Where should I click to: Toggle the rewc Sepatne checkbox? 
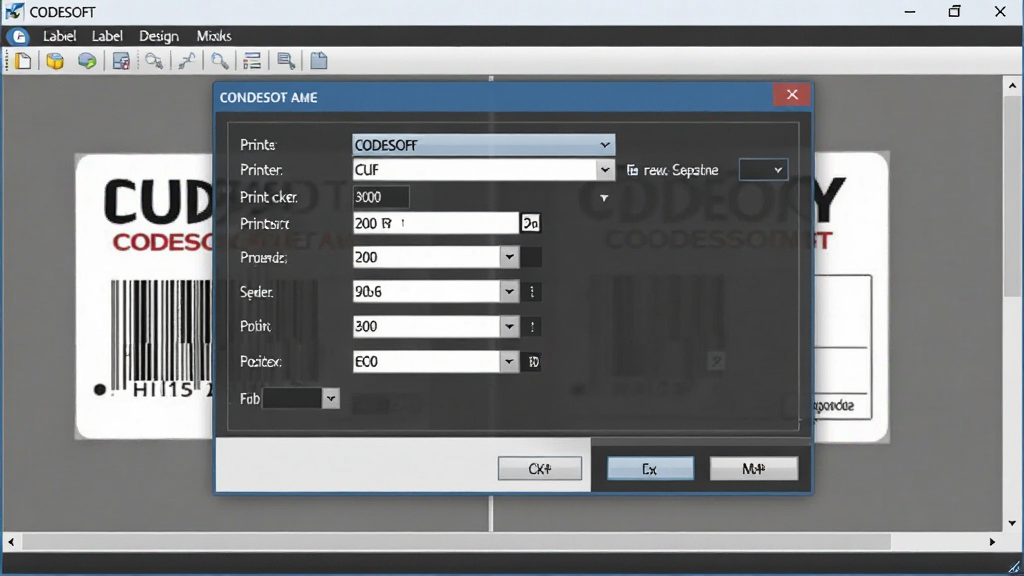(x=632, y=170)
